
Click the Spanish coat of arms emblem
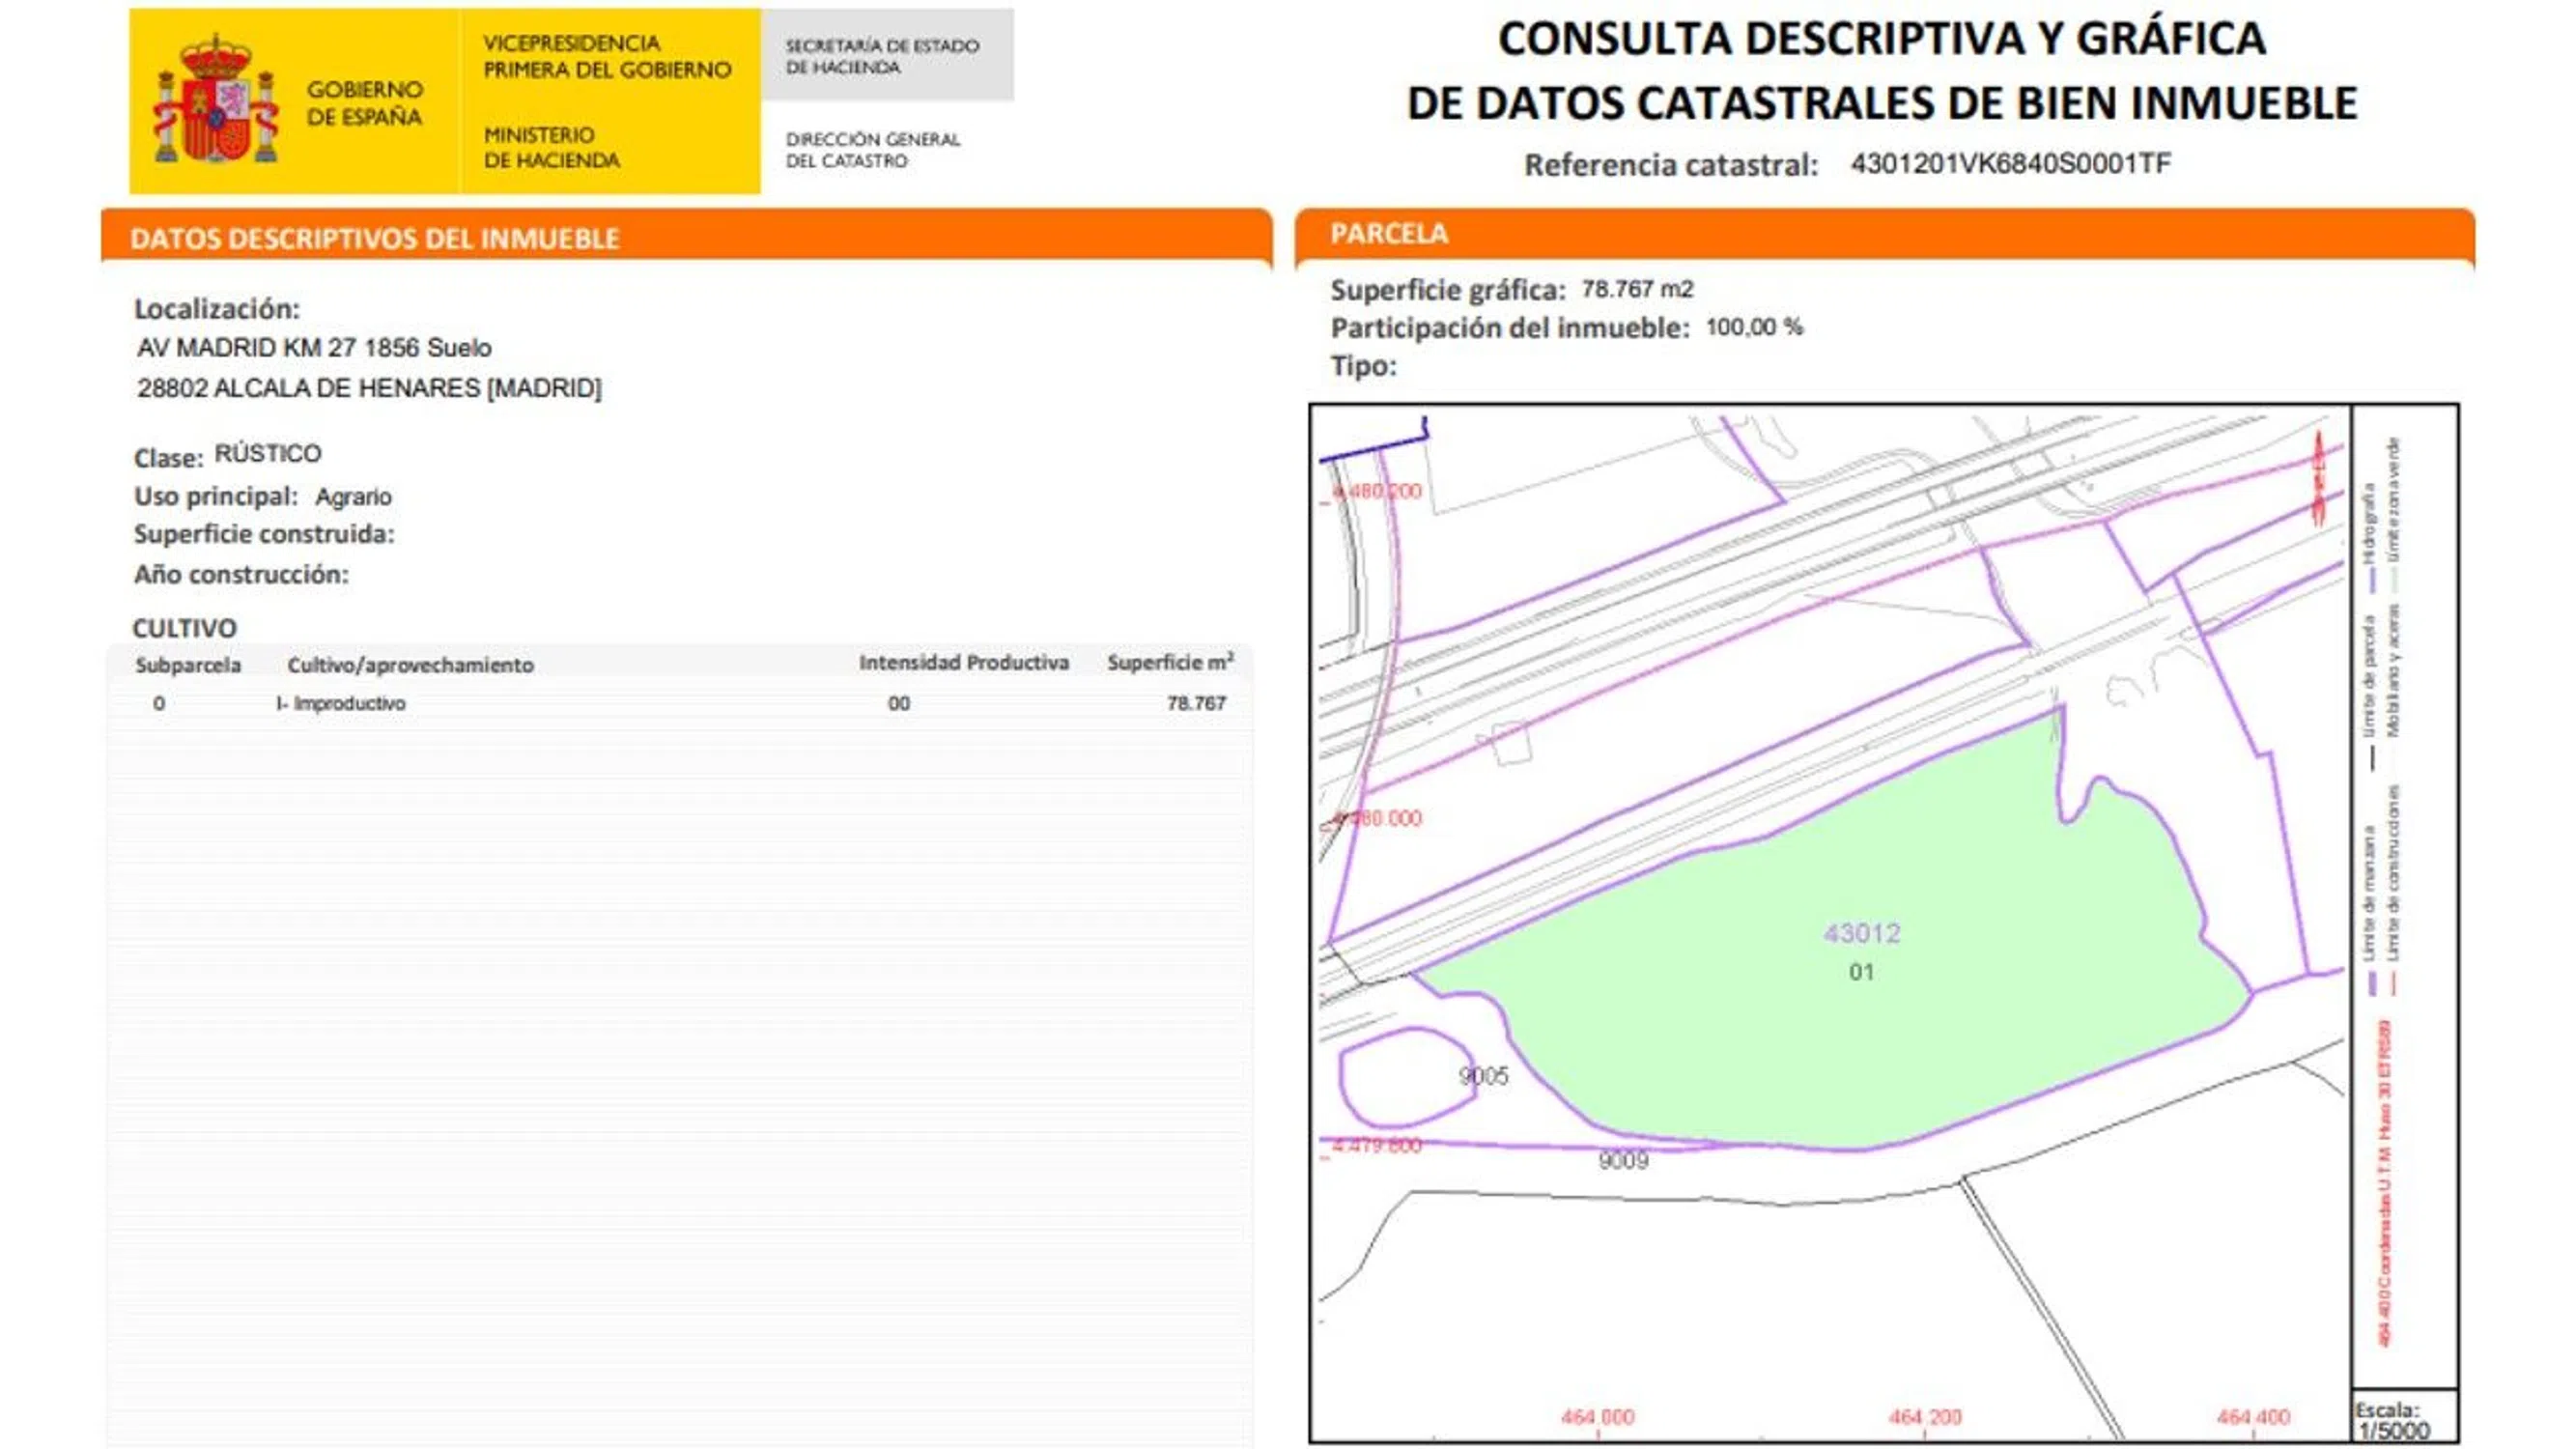pyautogui.click(x=214, y=100)
